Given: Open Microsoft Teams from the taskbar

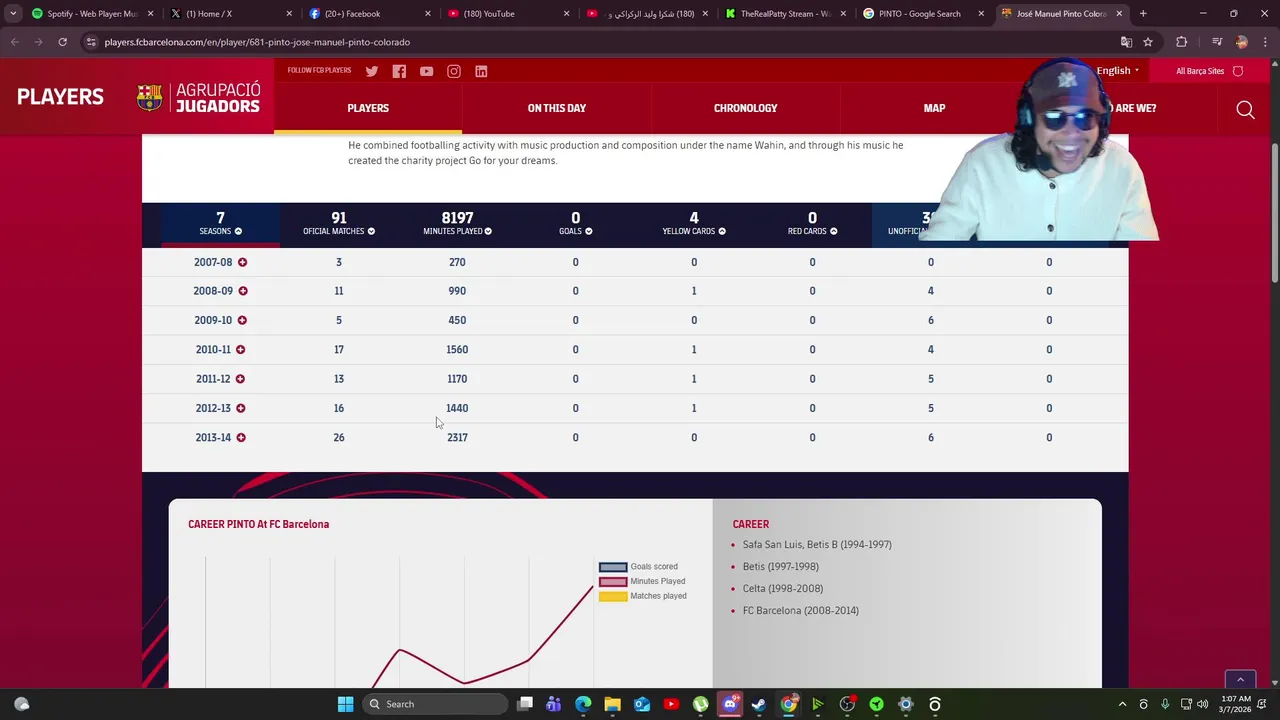Looking at the screenshot, I should (x=554, y=704).
